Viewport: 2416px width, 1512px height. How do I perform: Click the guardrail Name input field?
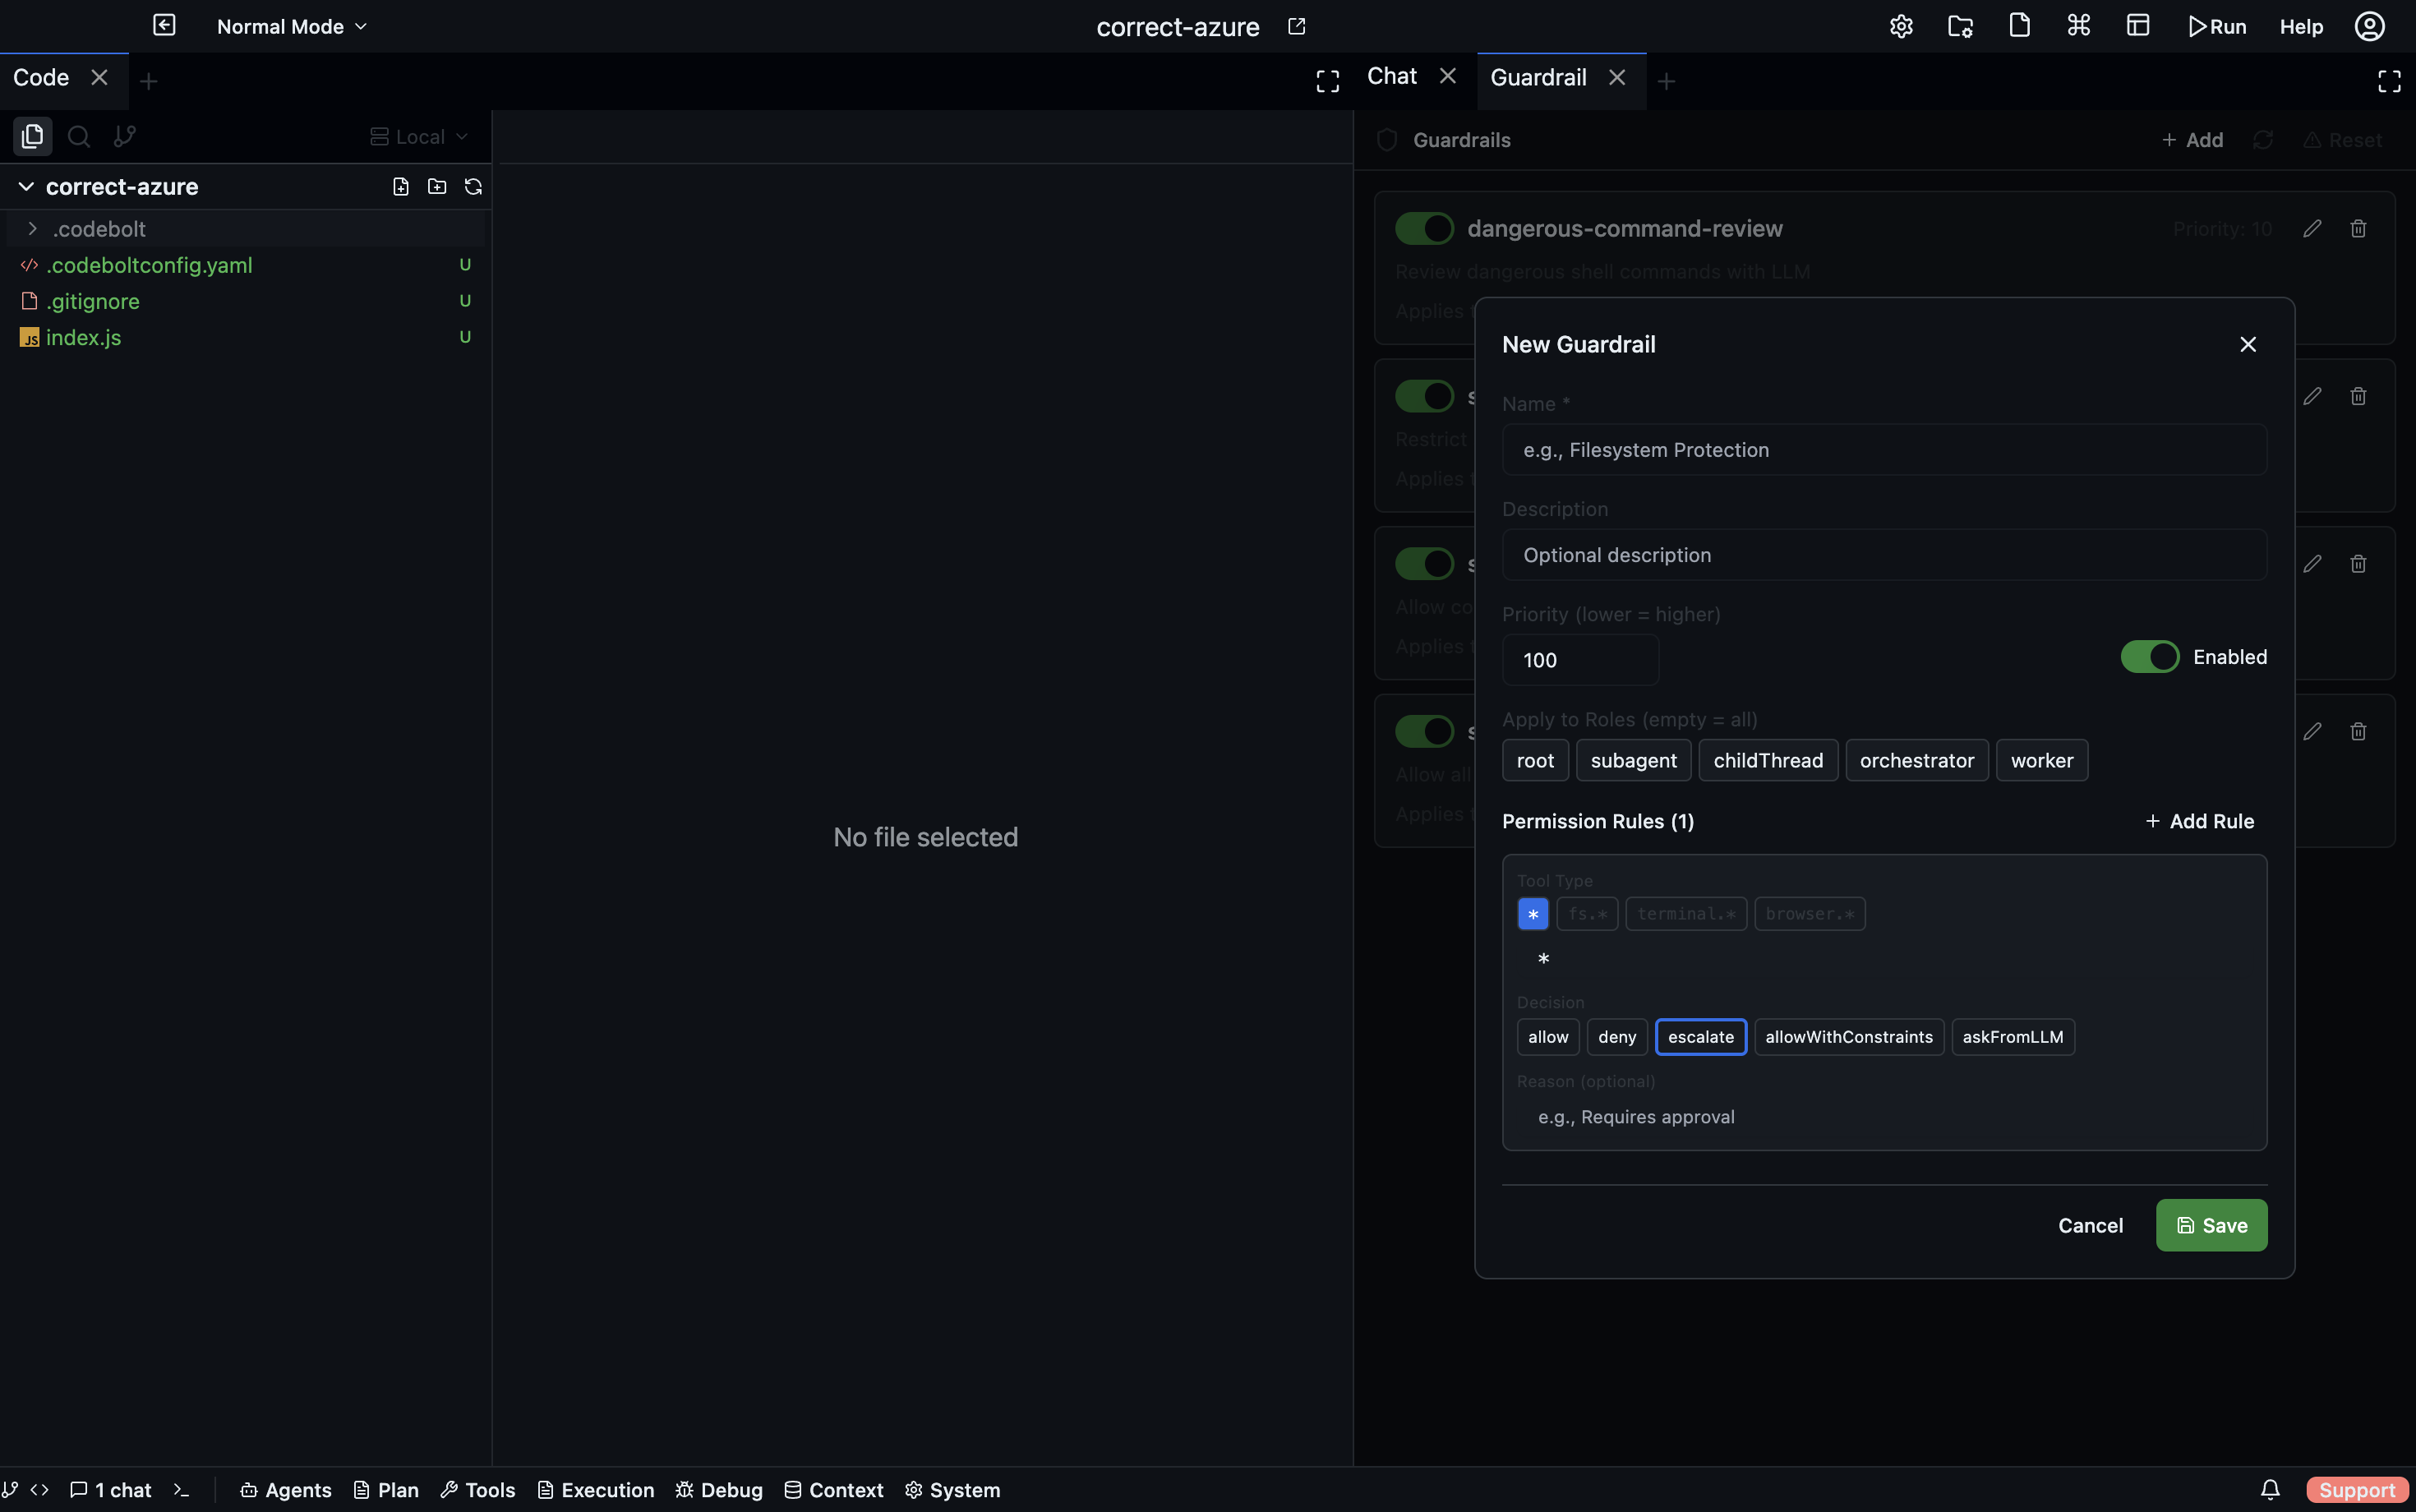[1884, 450]
